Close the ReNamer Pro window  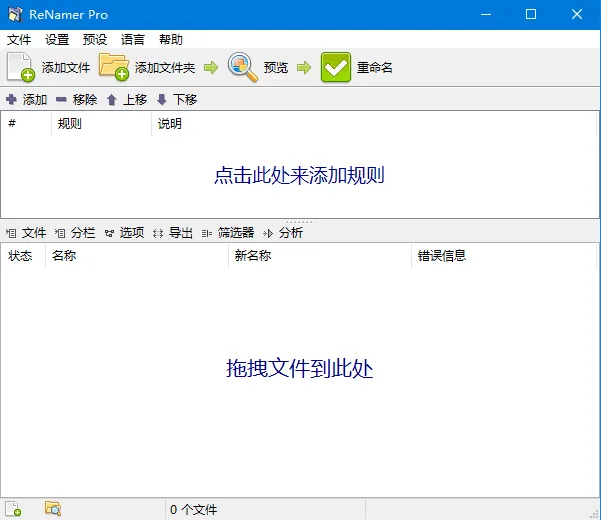(x=577, y=15)
